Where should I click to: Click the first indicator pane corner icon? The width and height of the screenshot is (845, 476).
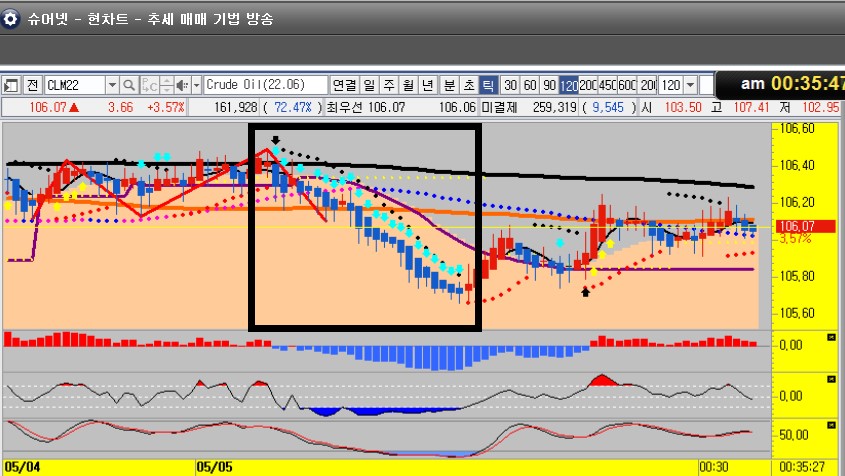tap(831, 337)
